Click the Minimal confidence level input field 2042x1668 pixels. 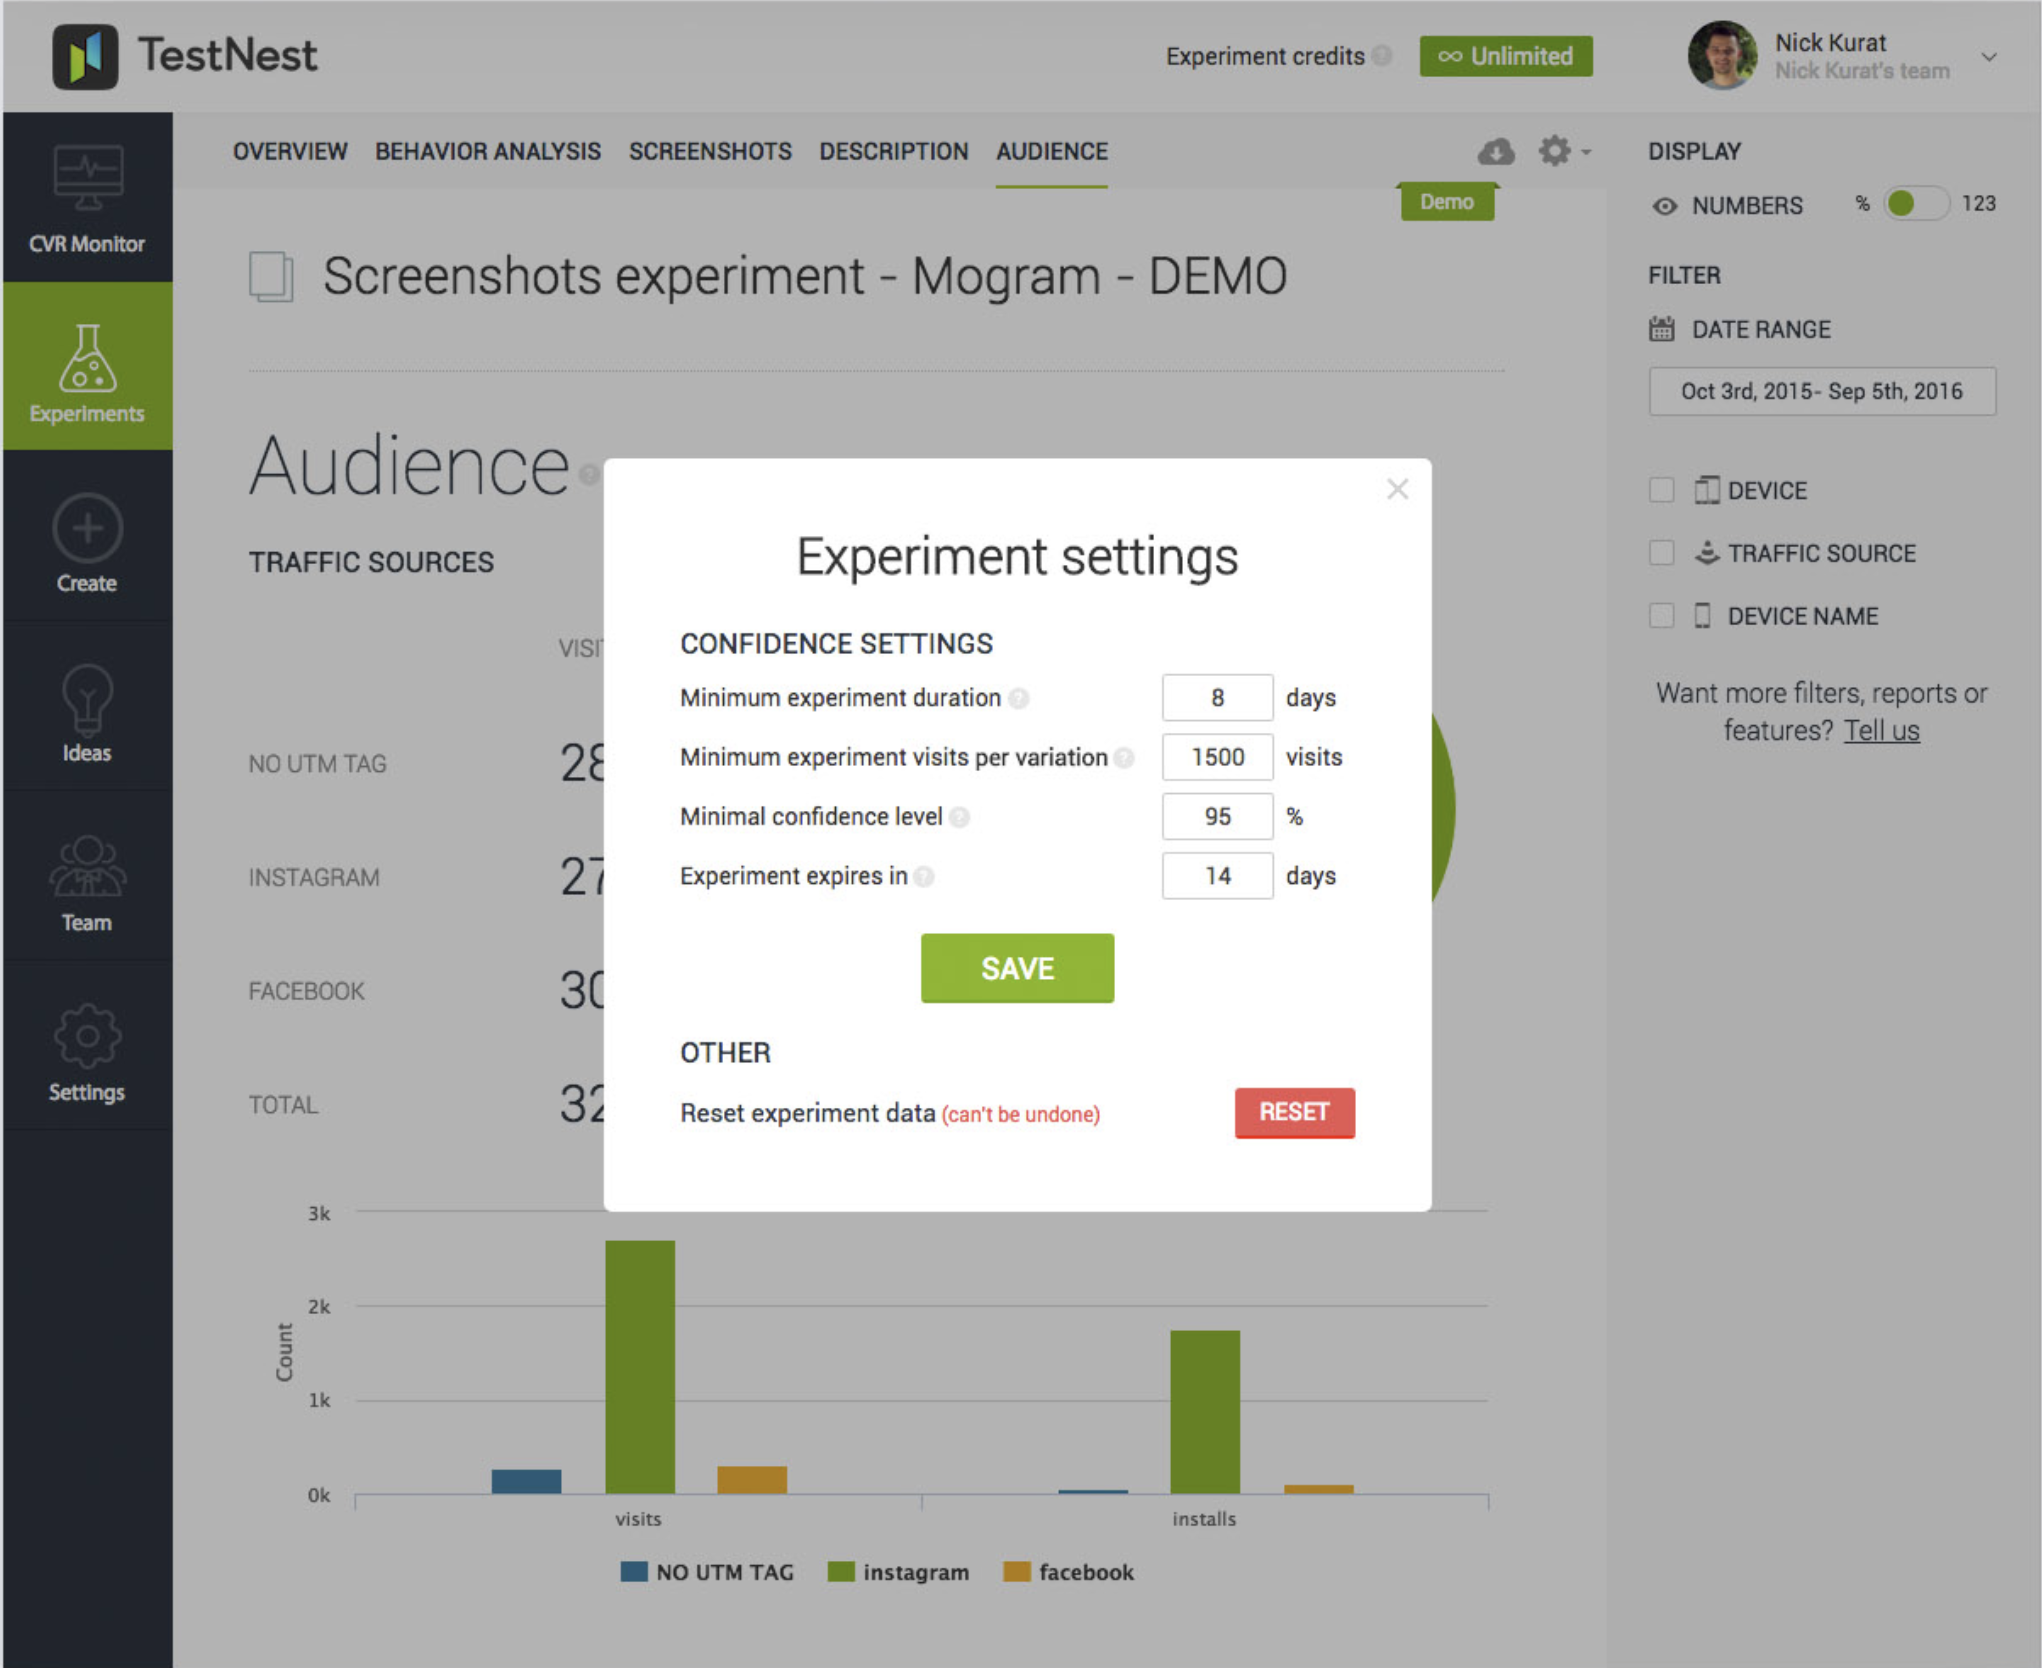tap(1216, 816)
